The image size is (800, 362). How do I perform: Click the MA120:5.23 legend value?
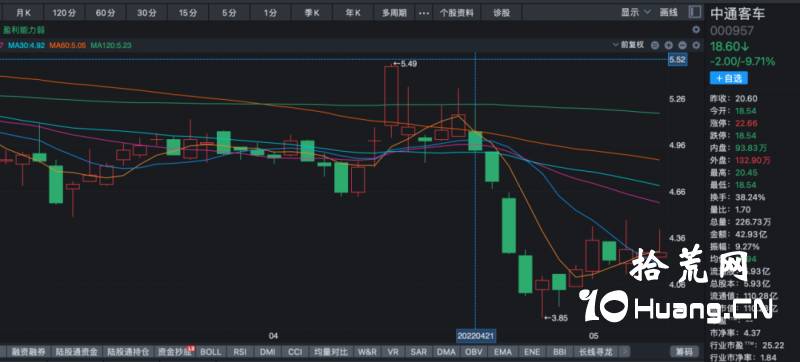pos(111,45)
